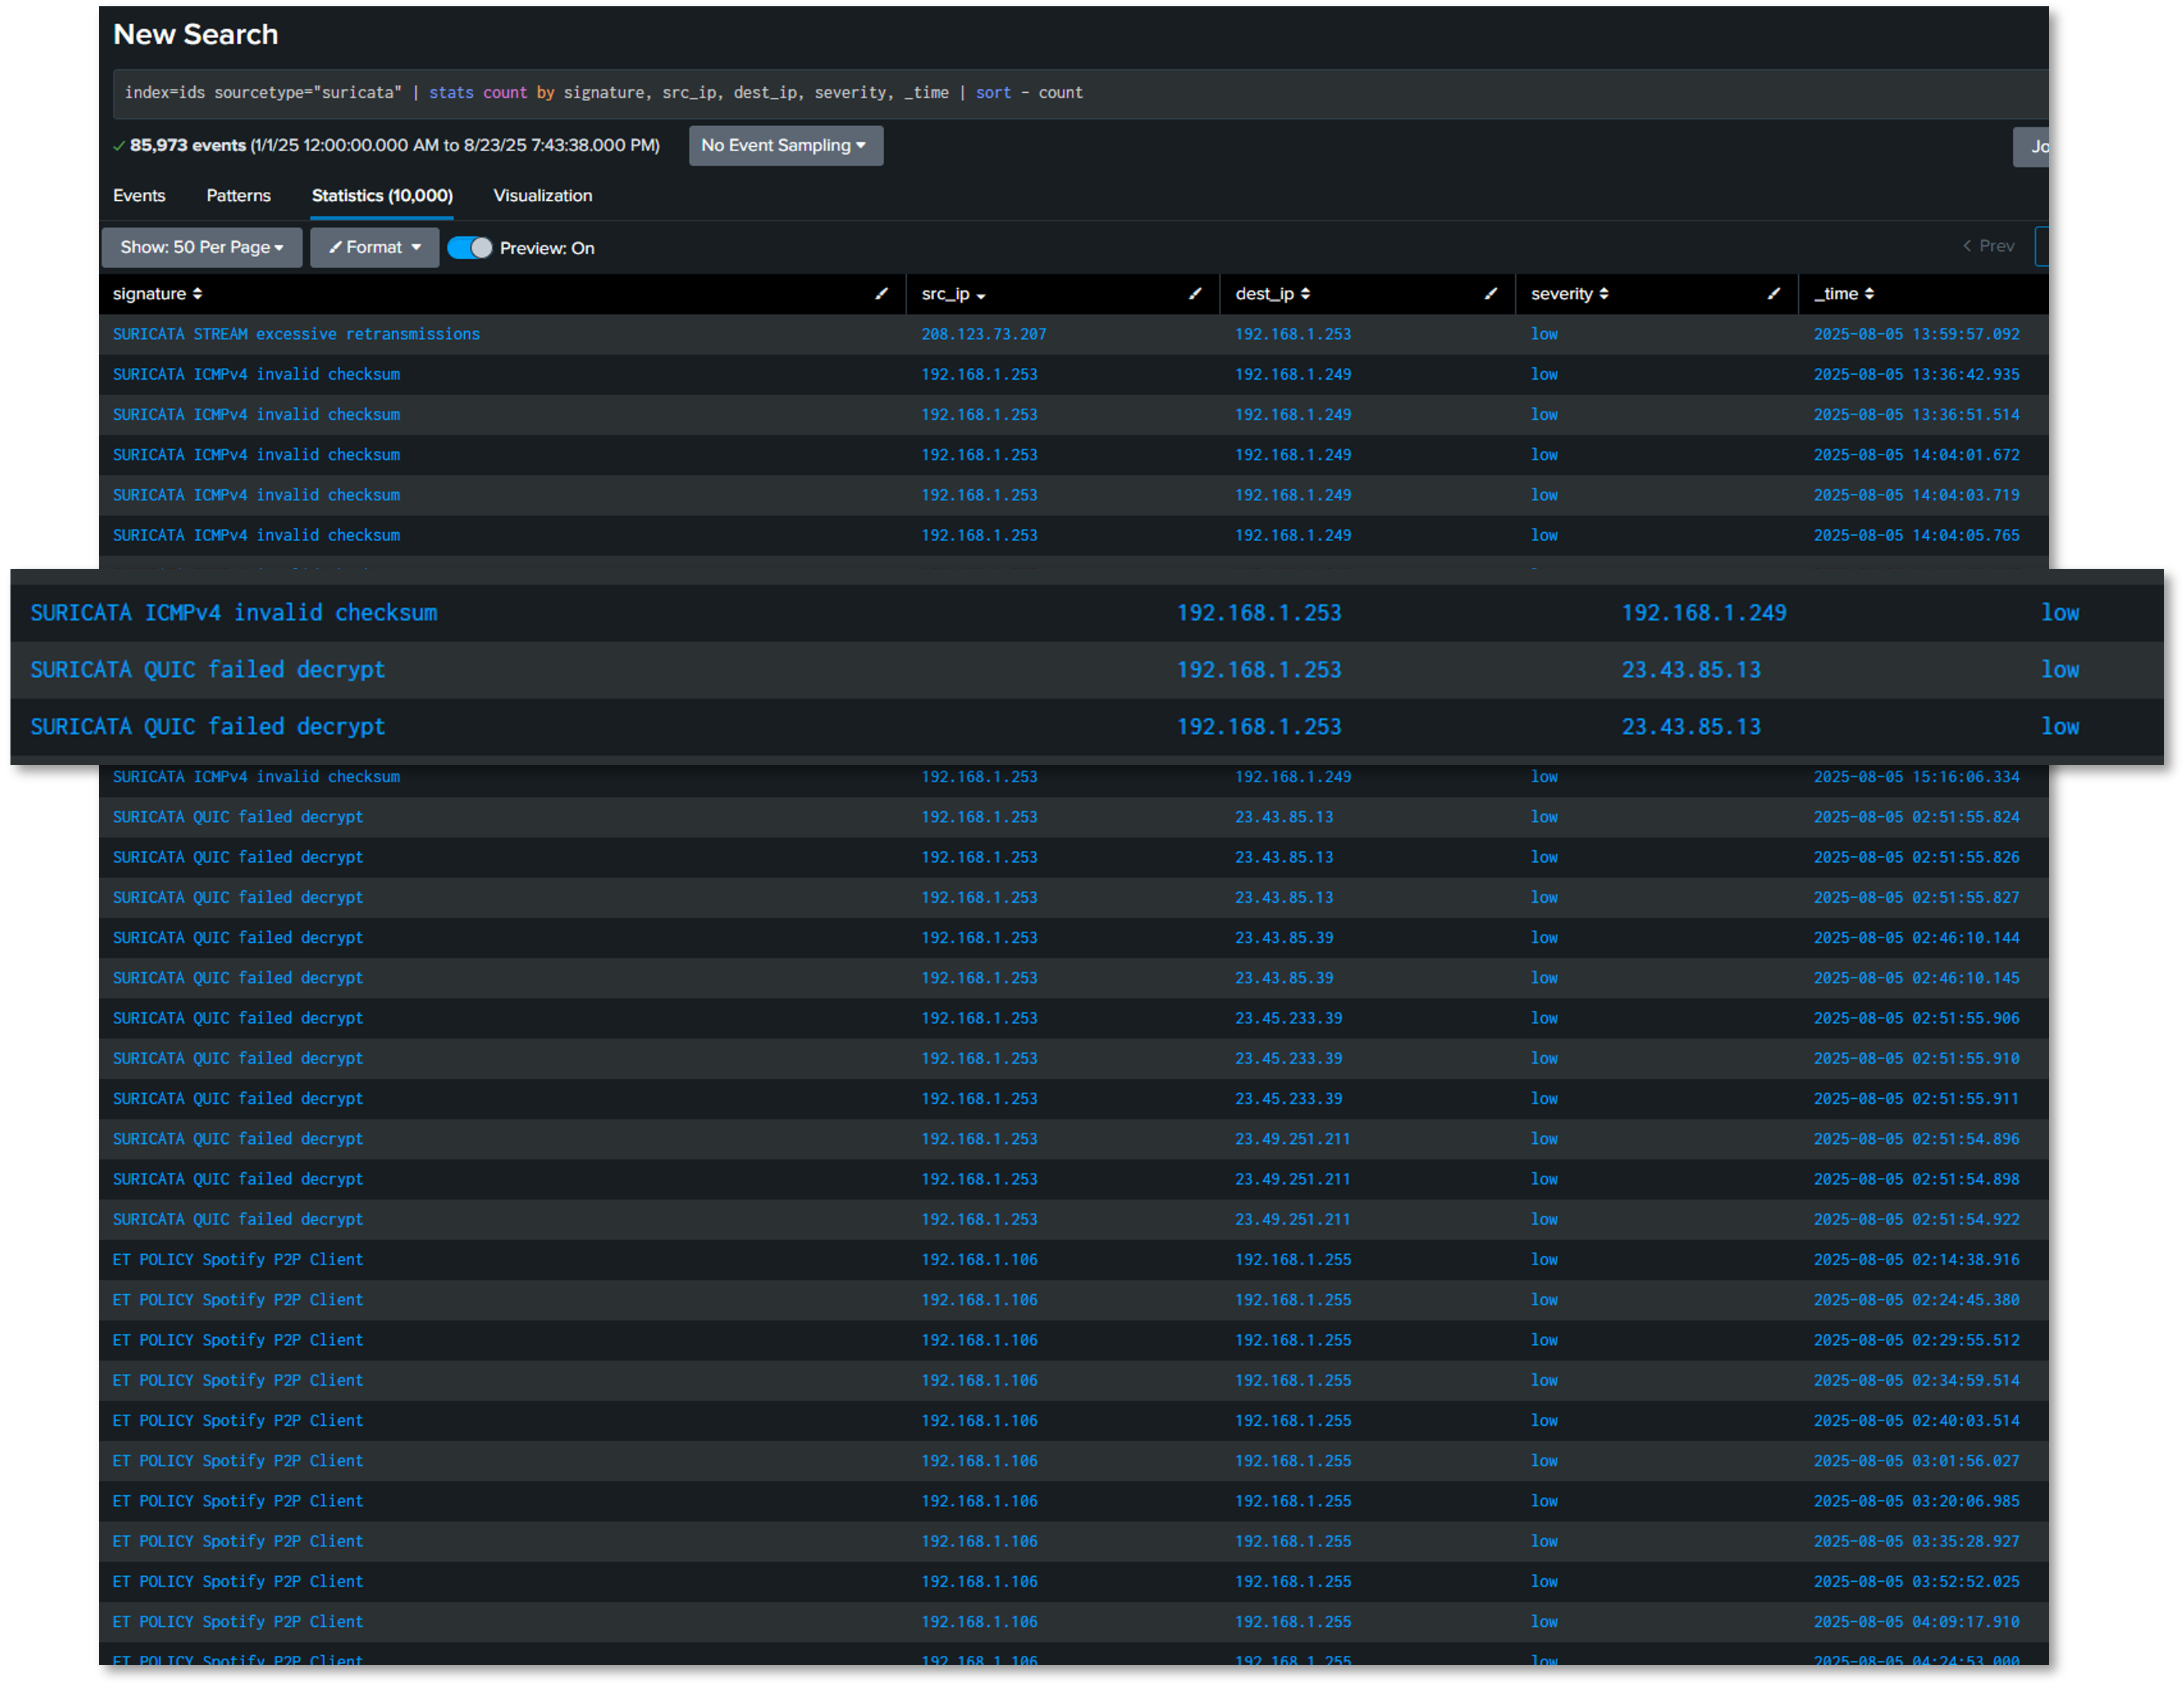Open the src_ip column edit pencil icon
This screenshot has height=1685, width=2184.
pyautogui.click(x=1195, y=294)
